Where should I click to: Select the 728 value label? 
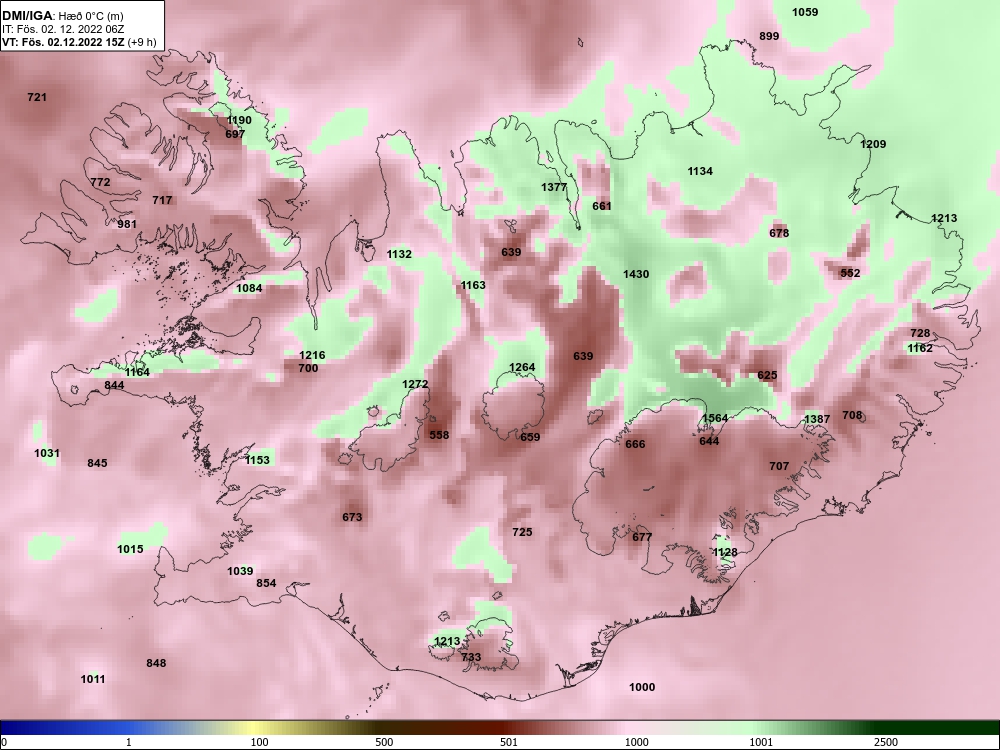click(920, 334)
